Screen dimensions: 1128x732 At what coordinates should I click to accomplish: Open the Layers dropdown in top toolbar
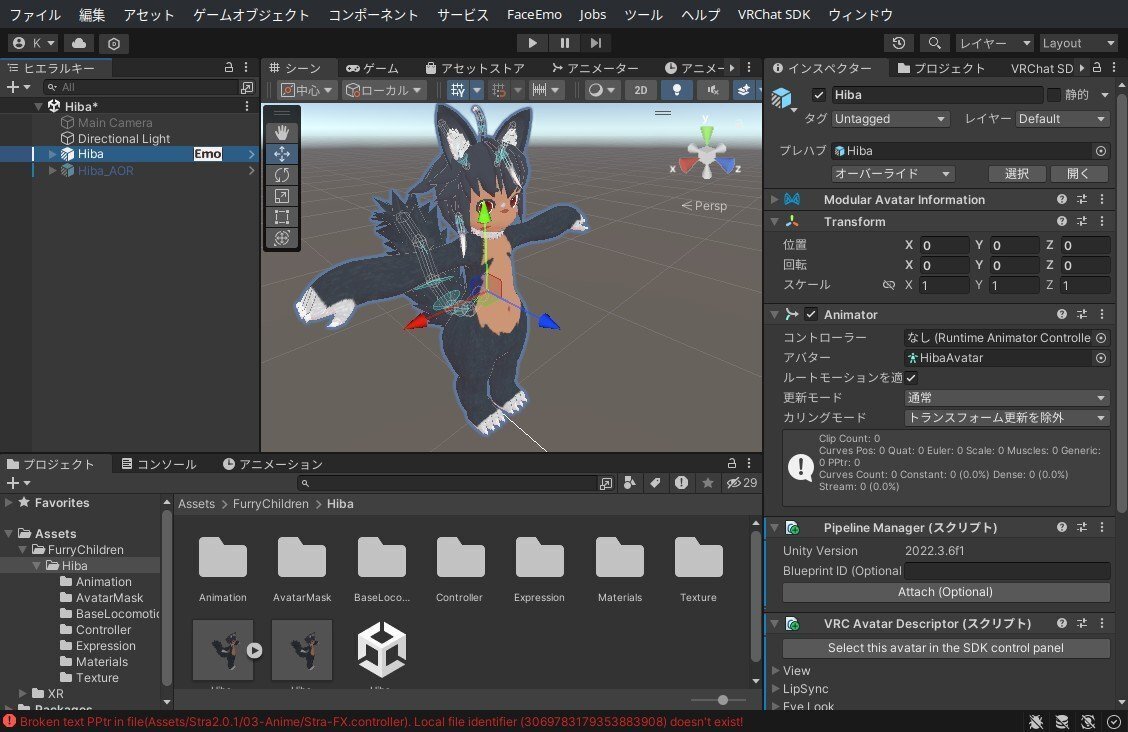click(x=995, y=43)
